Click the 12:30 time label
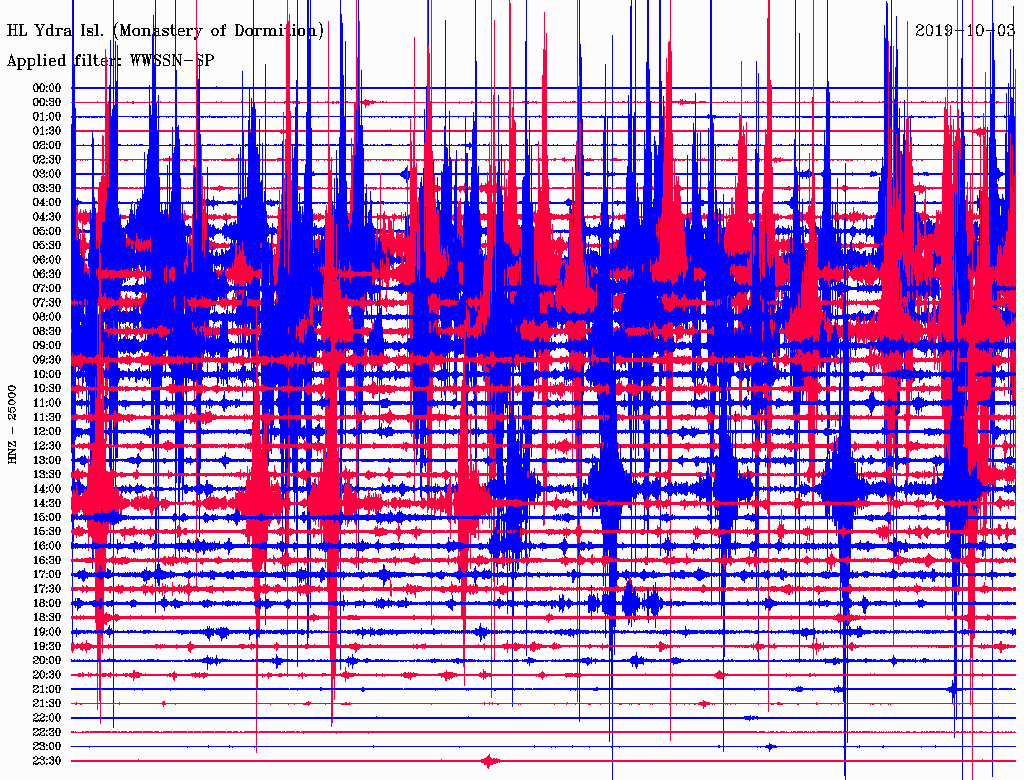 pos(47,446)
